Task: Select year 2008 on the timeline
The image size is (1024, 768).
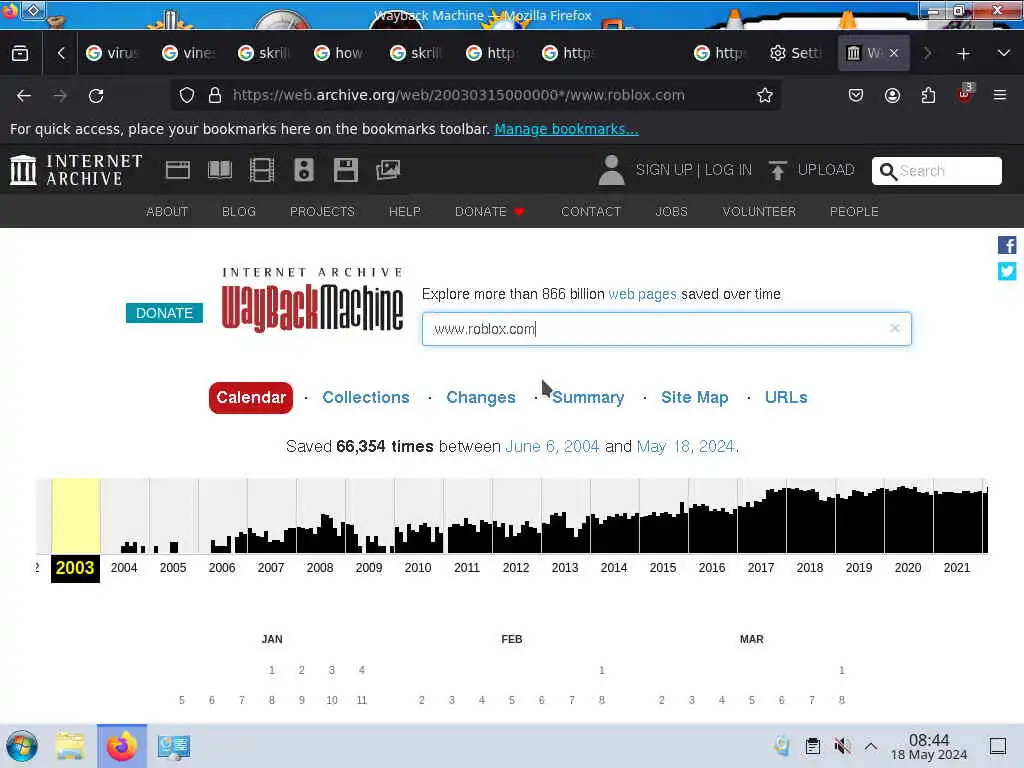Action: point(320,568)
